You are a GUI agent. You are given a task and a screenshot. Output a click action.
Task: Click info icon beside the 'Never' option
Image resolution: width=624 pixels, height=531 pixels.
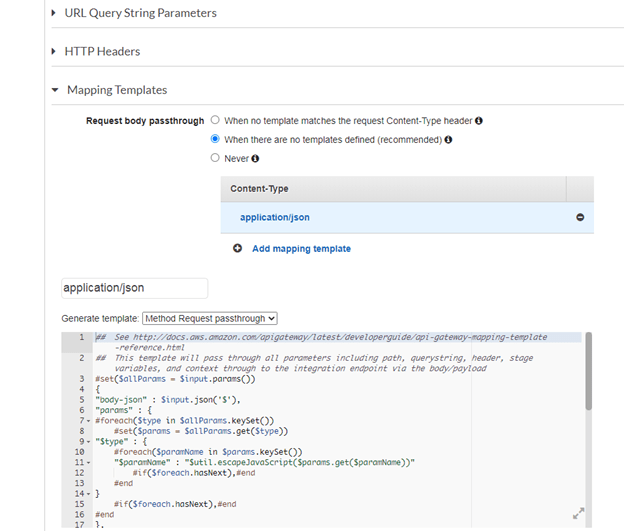(x=256, y=158)
